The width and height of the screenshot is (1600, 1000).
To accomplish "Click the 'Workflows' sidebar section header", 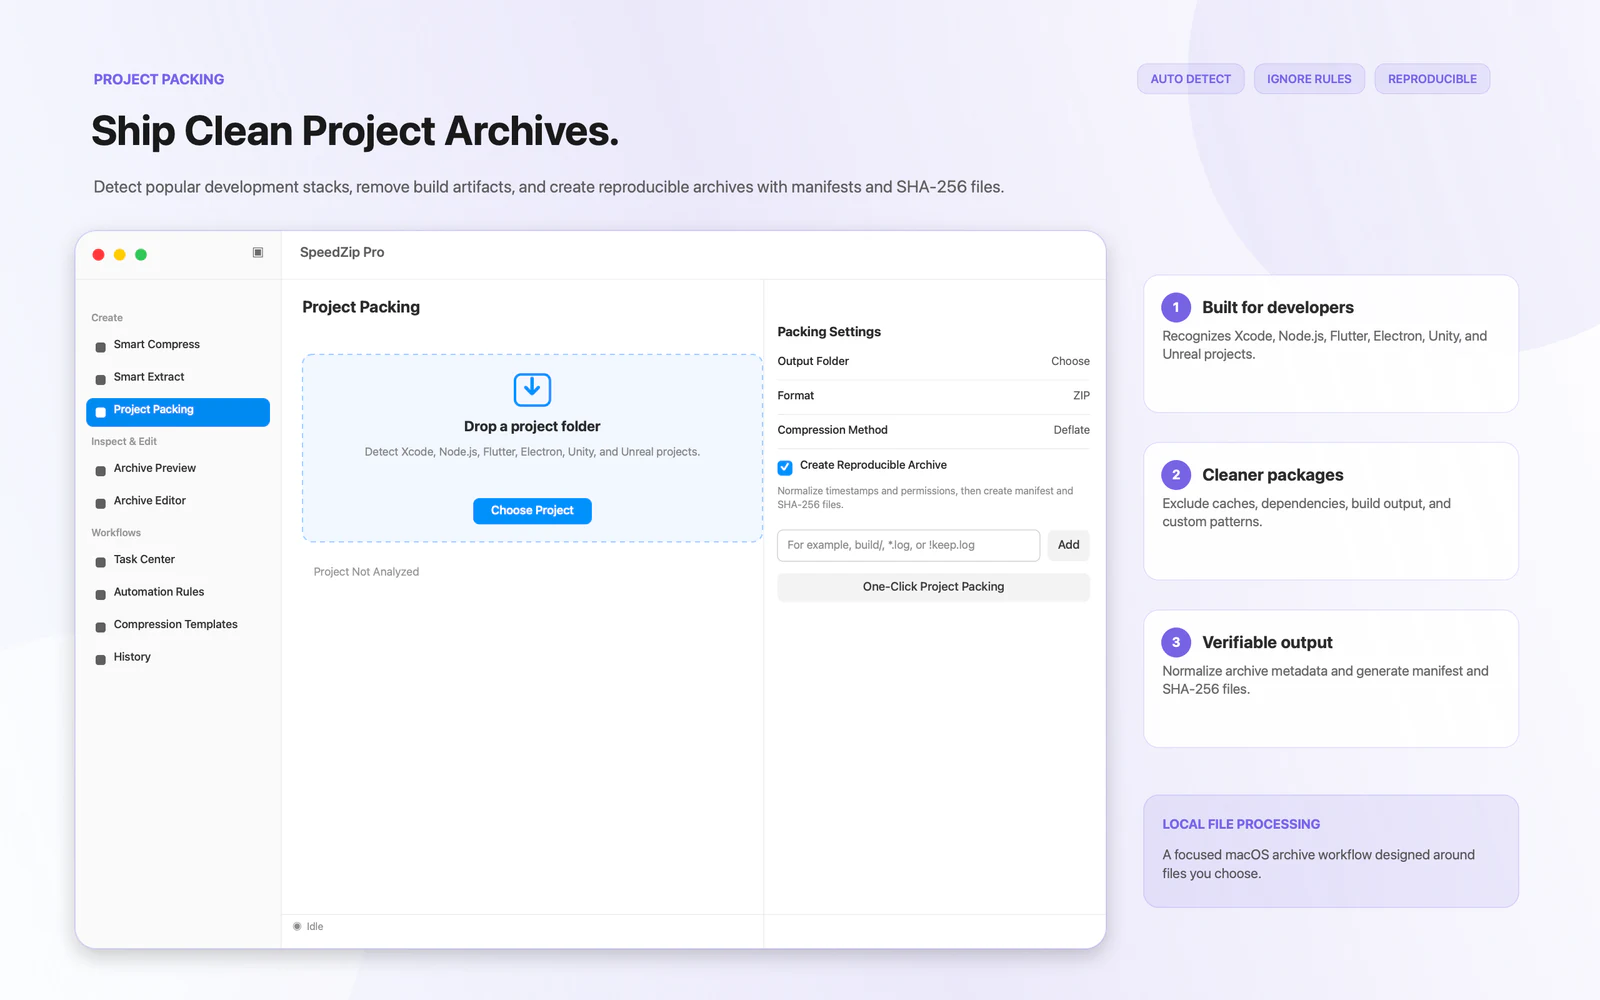I will point(116,533).
